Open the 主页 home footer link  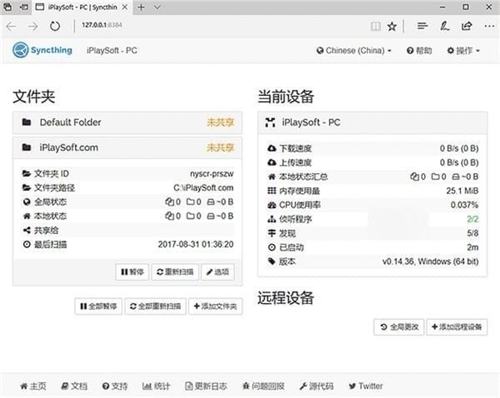33,386
